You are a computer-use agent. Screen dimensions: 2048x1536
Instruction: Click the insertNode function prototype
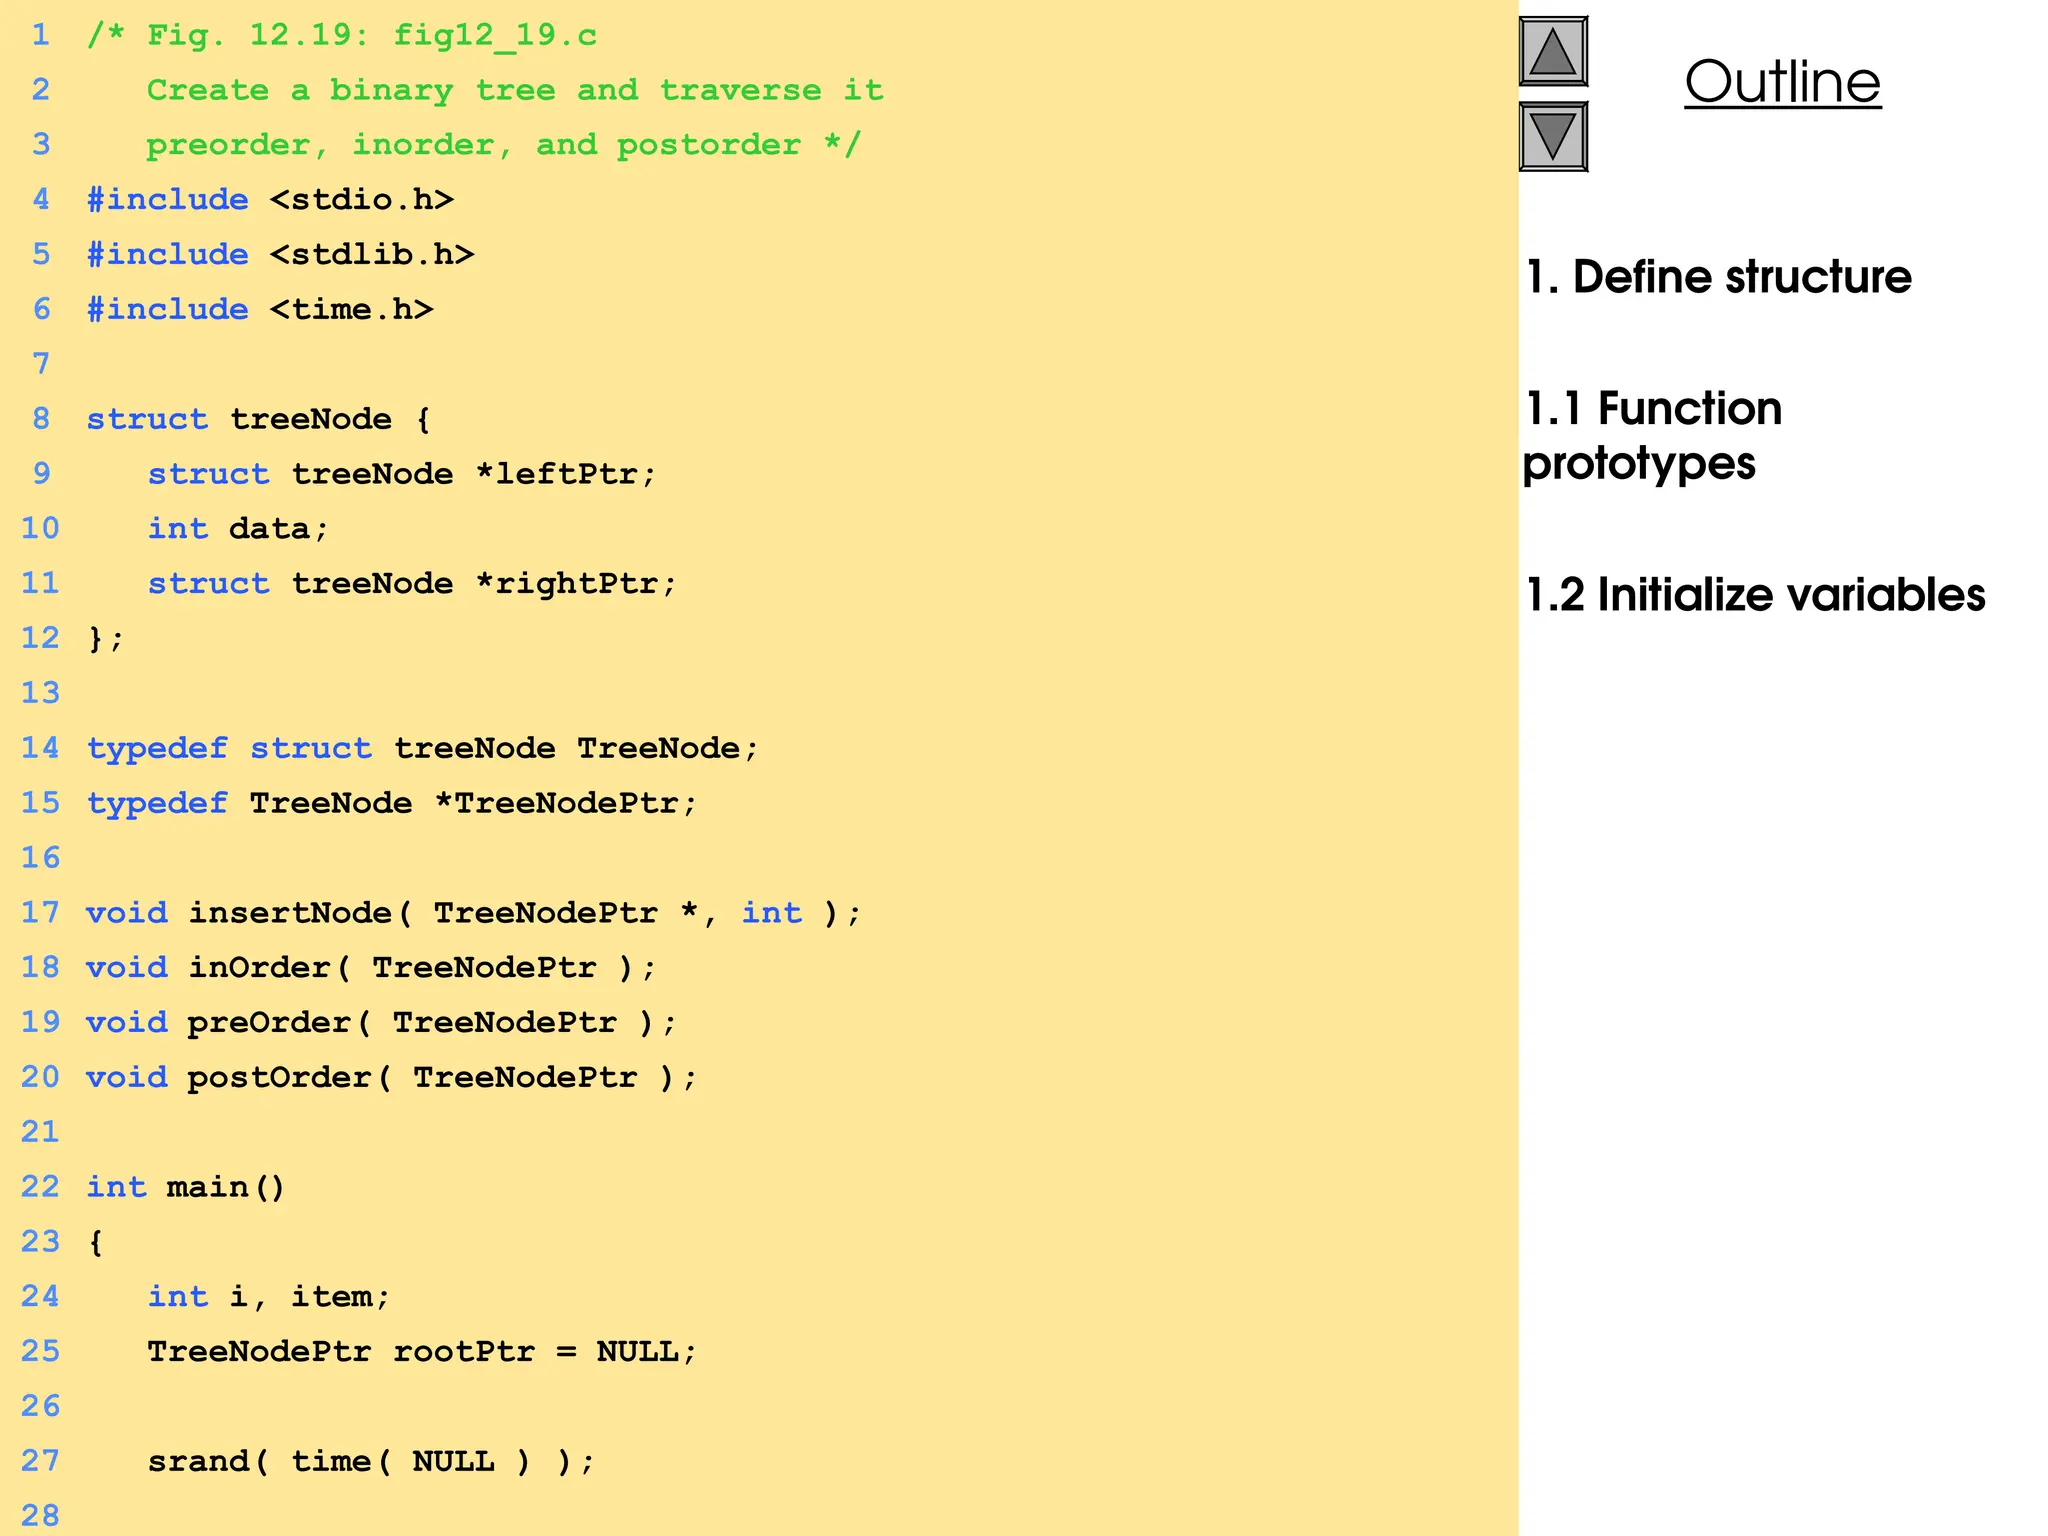pyautogui.click(x=473, y=913)
